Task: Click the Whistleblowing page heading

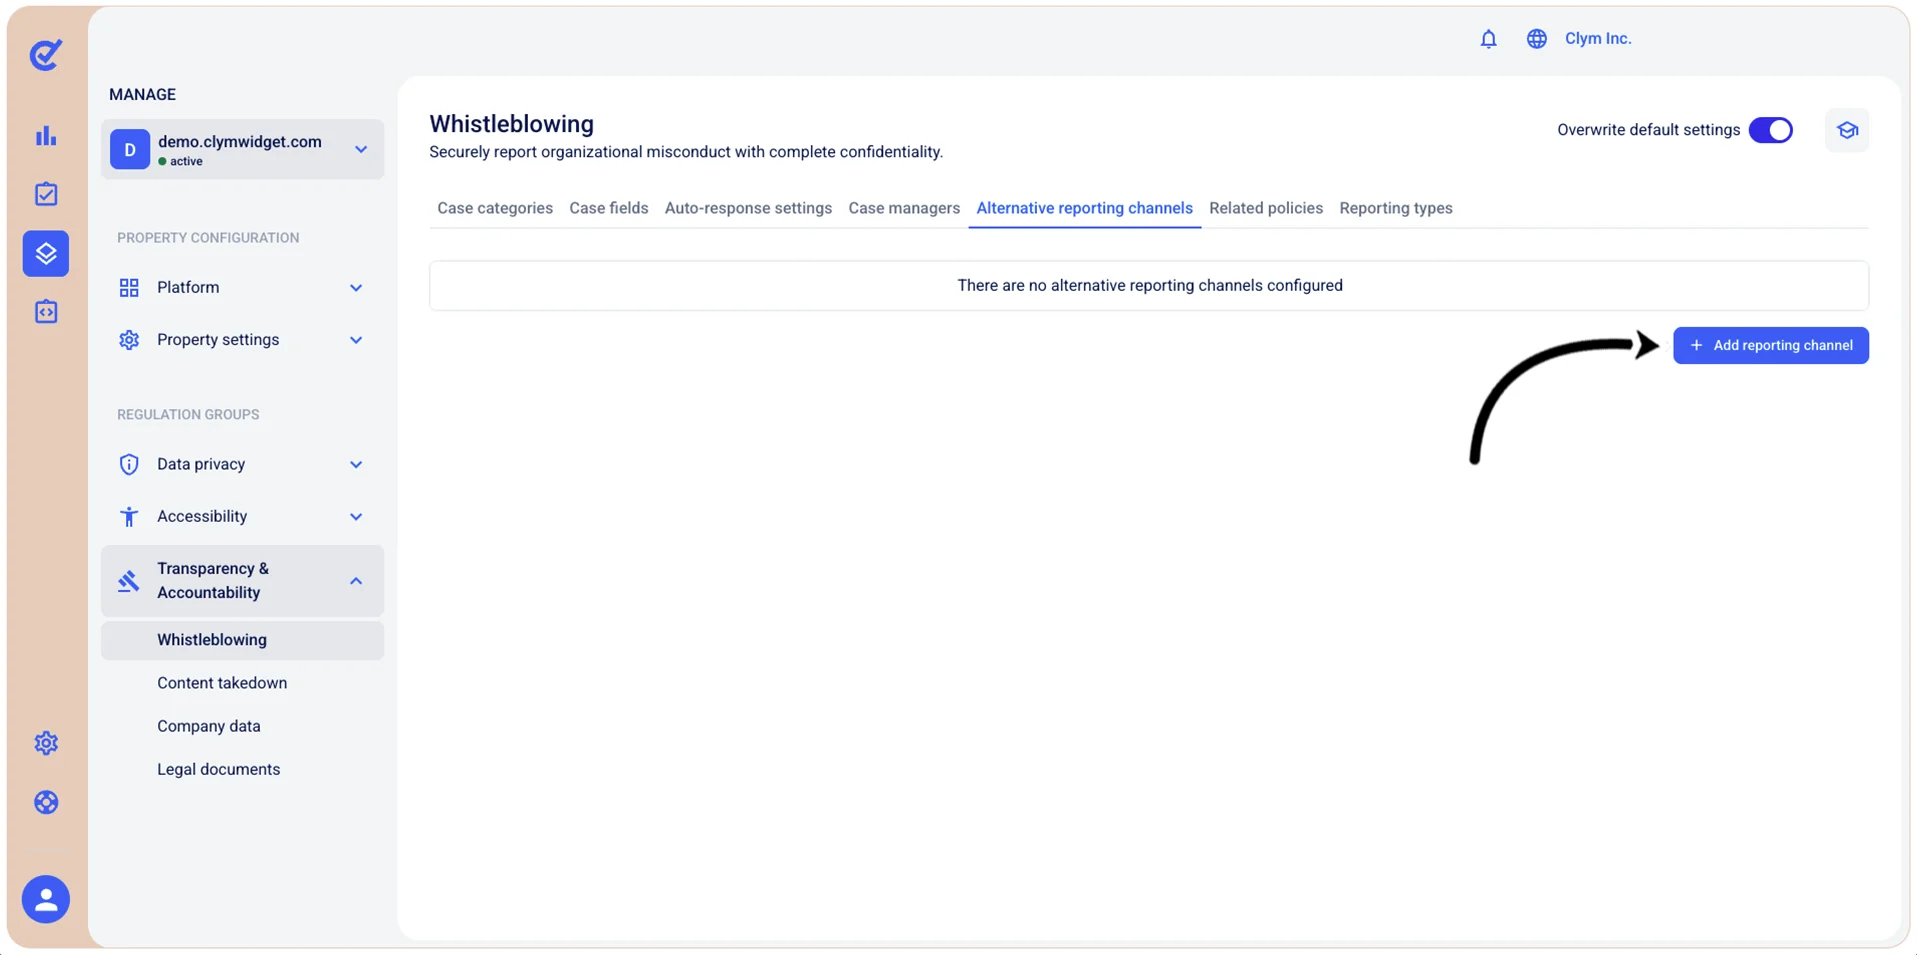Action: click(512, 124)
